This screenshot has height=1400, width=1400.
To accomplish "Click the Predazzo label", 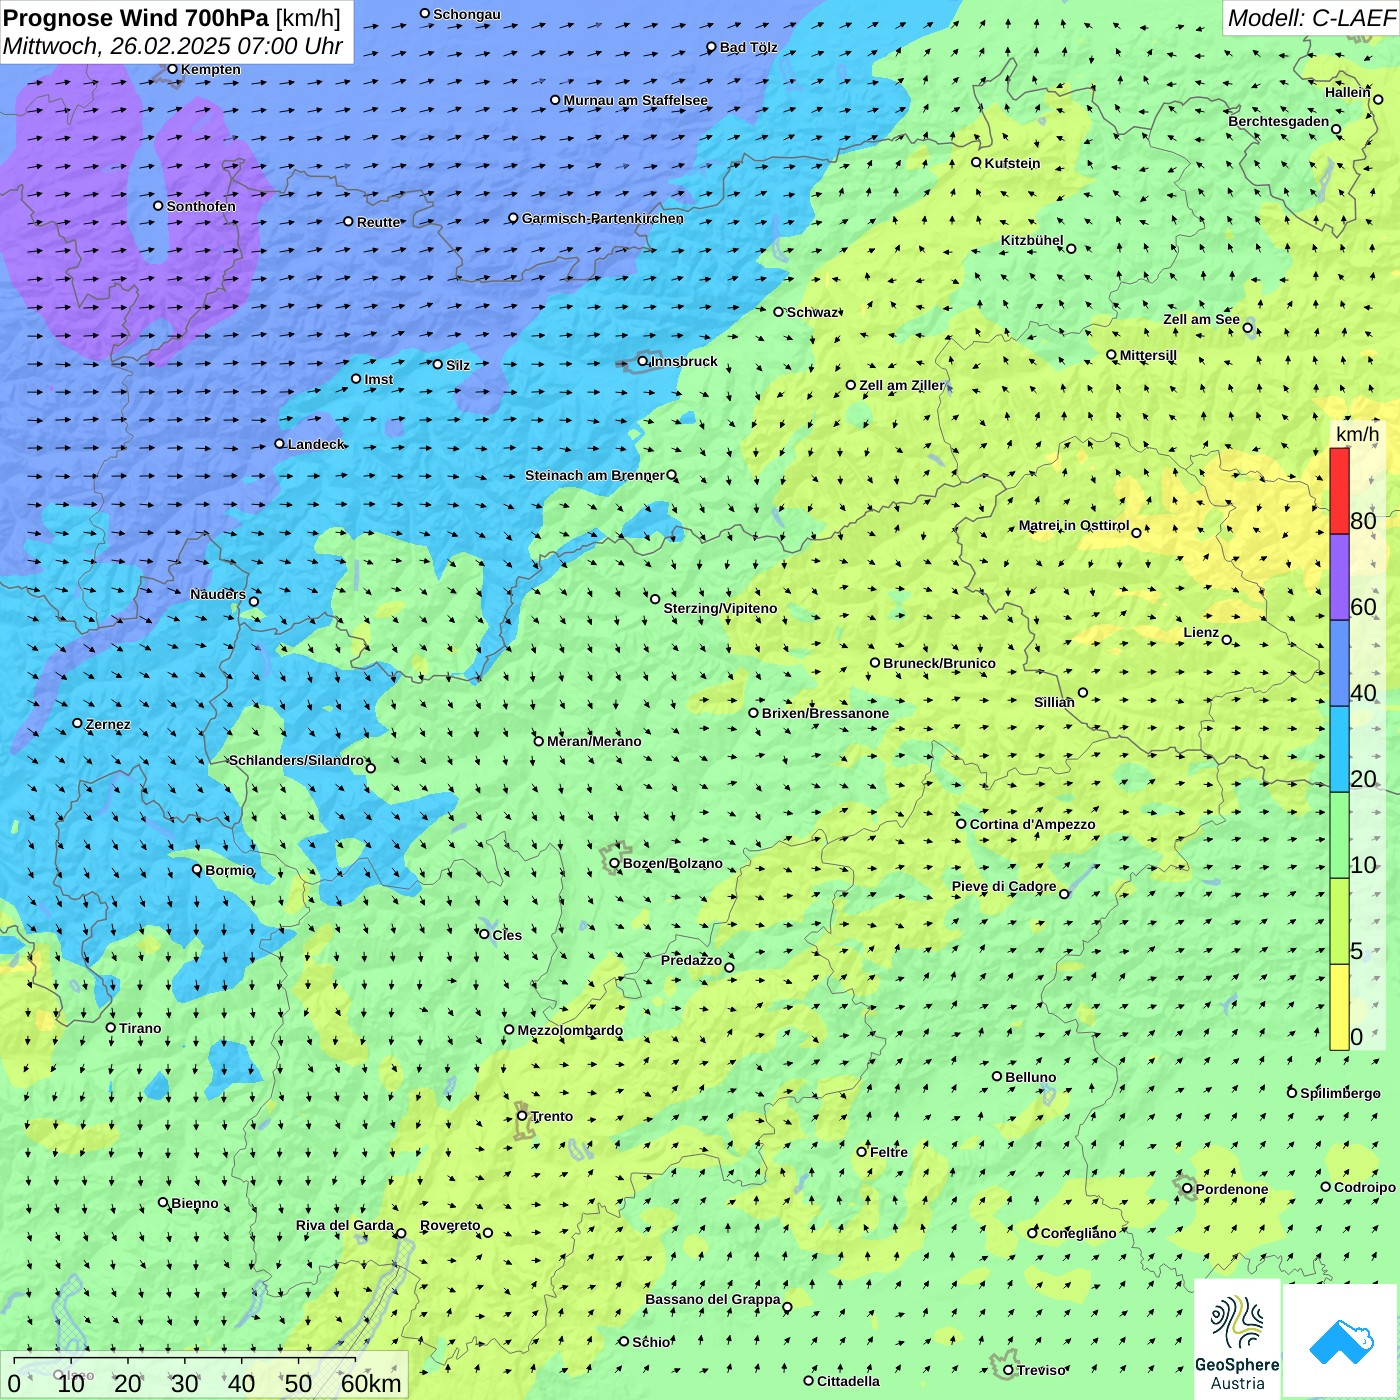I will [691, 960].
